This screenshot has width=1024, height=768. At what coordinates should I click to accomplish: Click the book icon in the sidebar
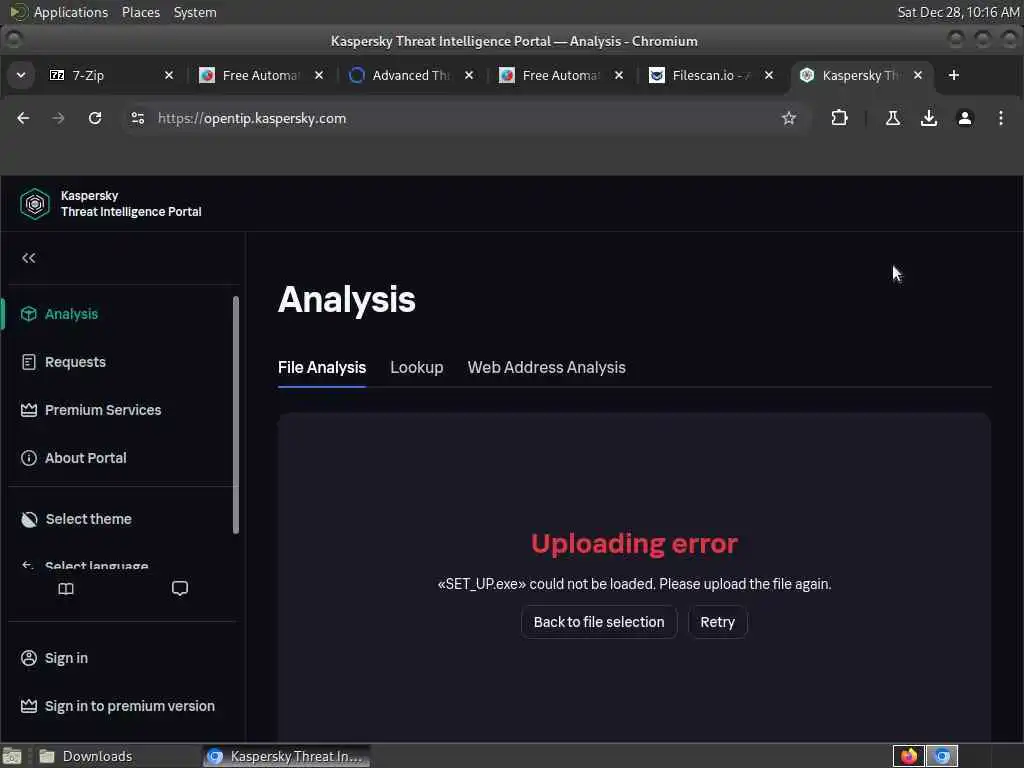[66, 588]
